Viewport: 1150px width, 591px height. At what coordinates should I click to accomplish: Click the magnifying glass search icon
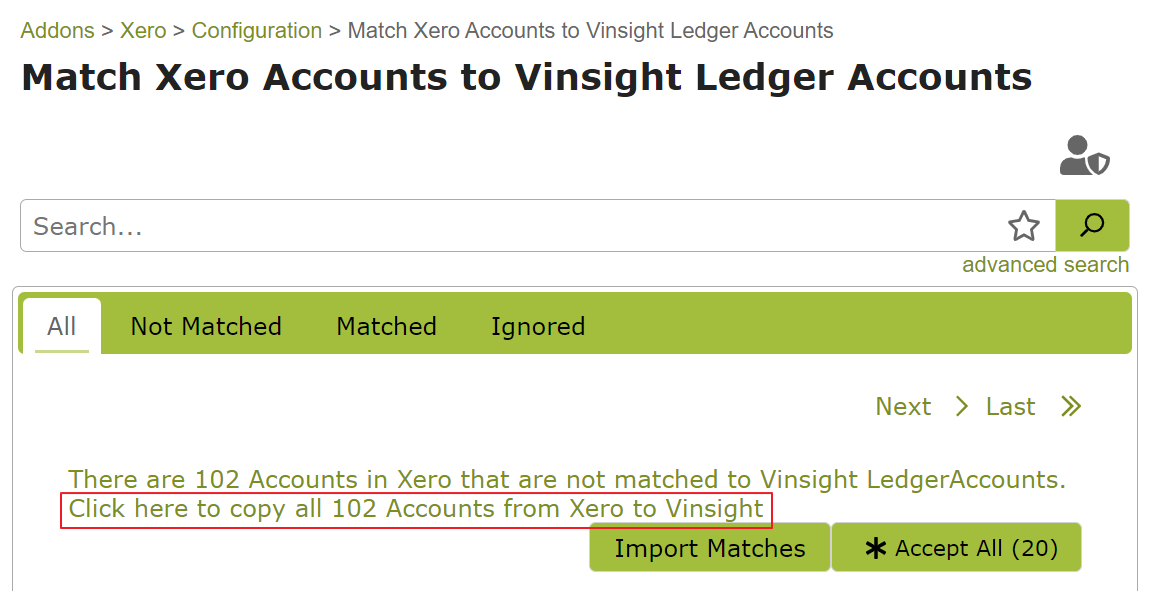click(1092, 225)
